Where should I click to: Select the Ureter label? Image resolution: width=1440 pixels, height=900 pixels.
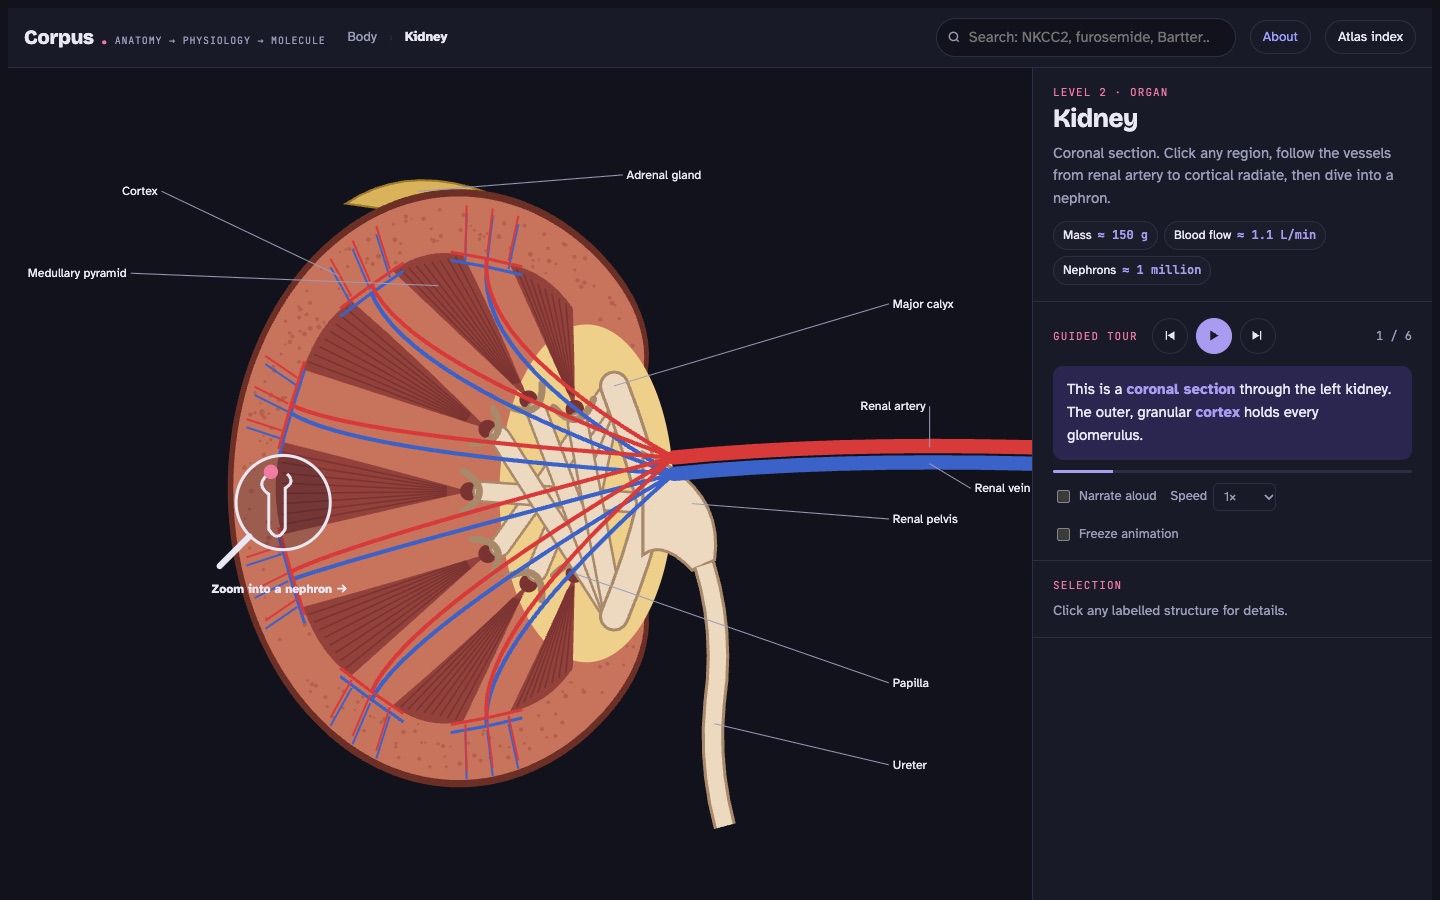click(x=909, y=765)
